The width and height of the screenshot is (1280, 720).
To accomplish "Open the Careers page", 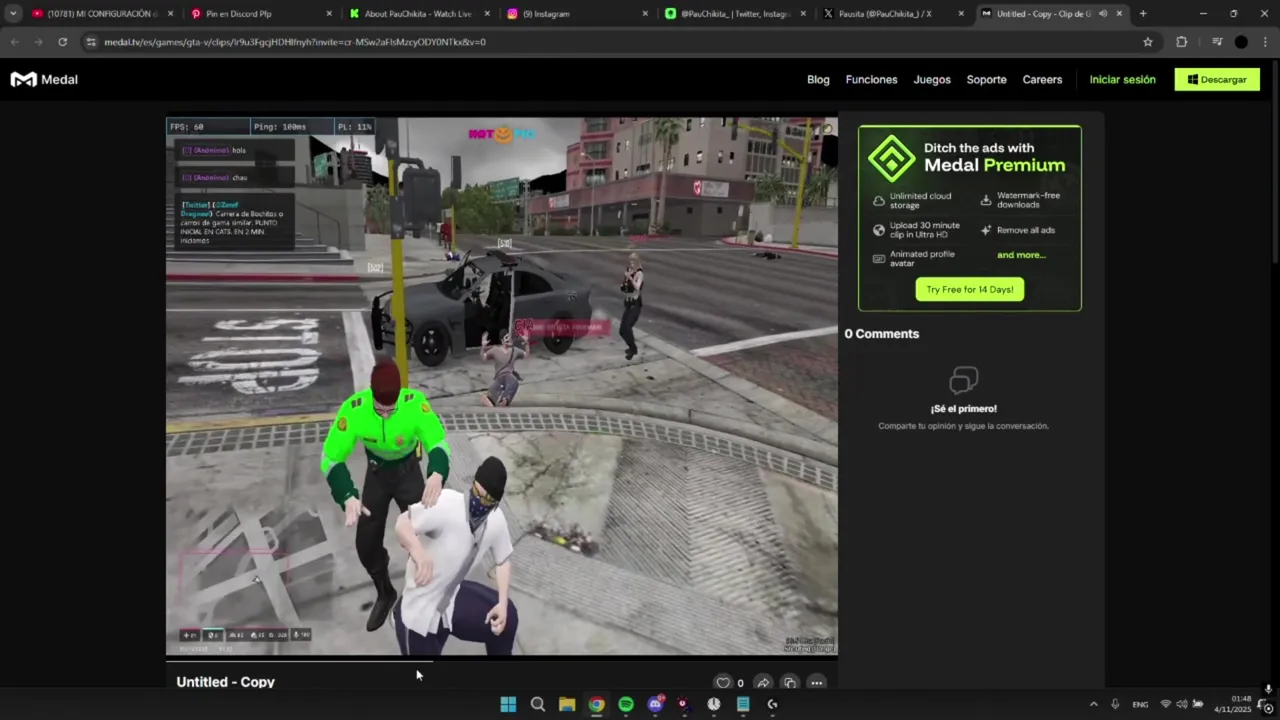I will point(1042,80).
